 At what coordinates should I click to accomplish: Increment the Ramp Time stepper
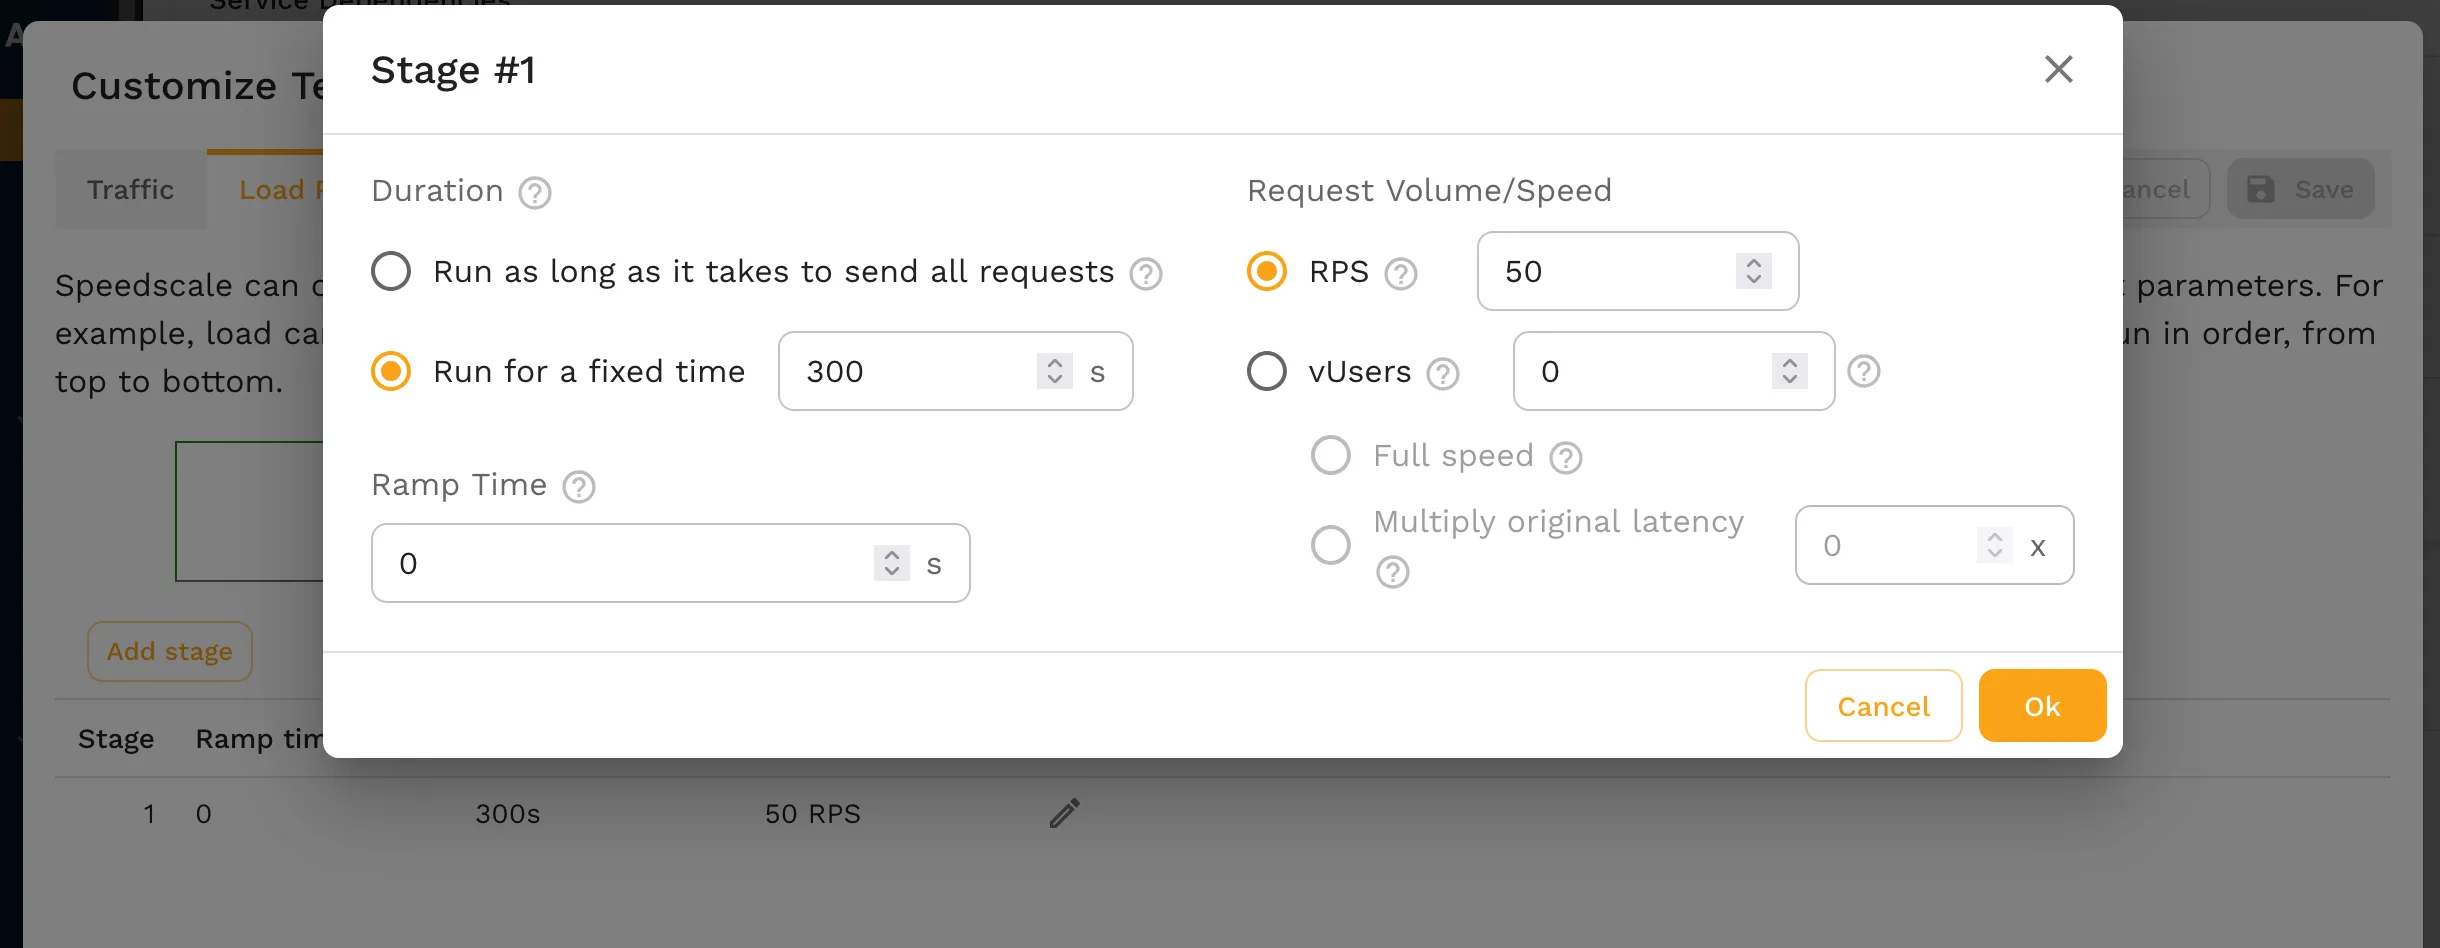[x=890, y=553]
